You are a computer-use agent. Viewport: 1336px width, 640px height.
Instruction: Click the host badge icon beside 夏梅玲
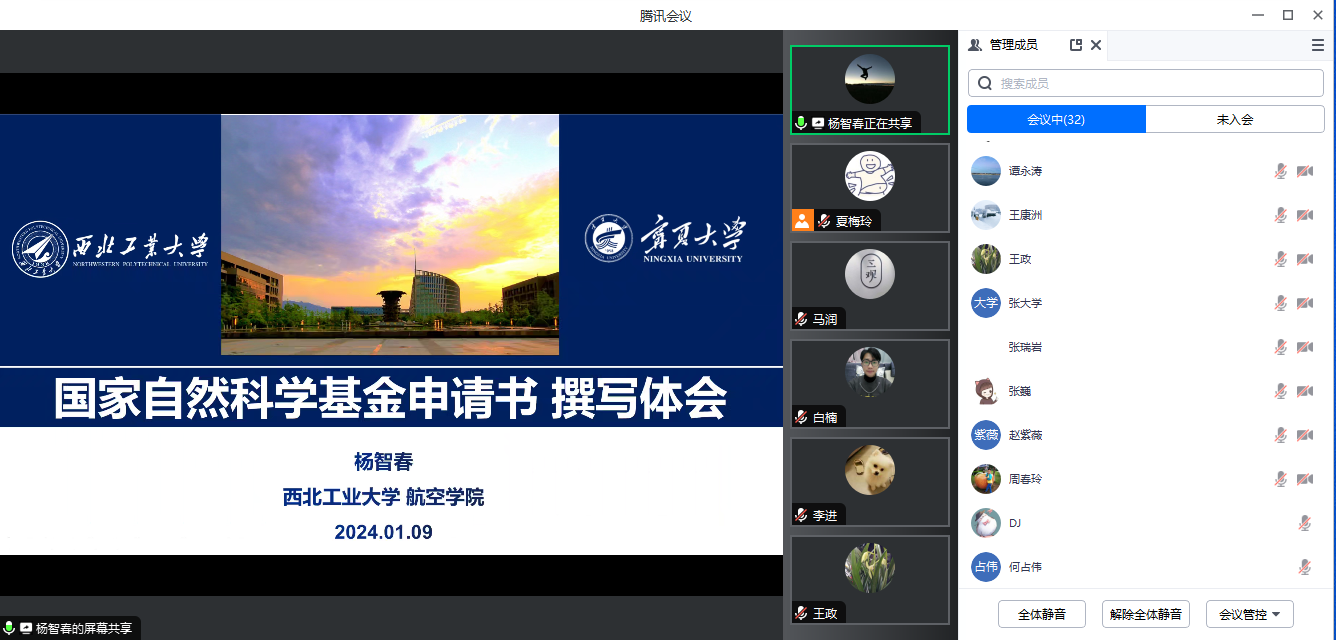click(802, 221)
